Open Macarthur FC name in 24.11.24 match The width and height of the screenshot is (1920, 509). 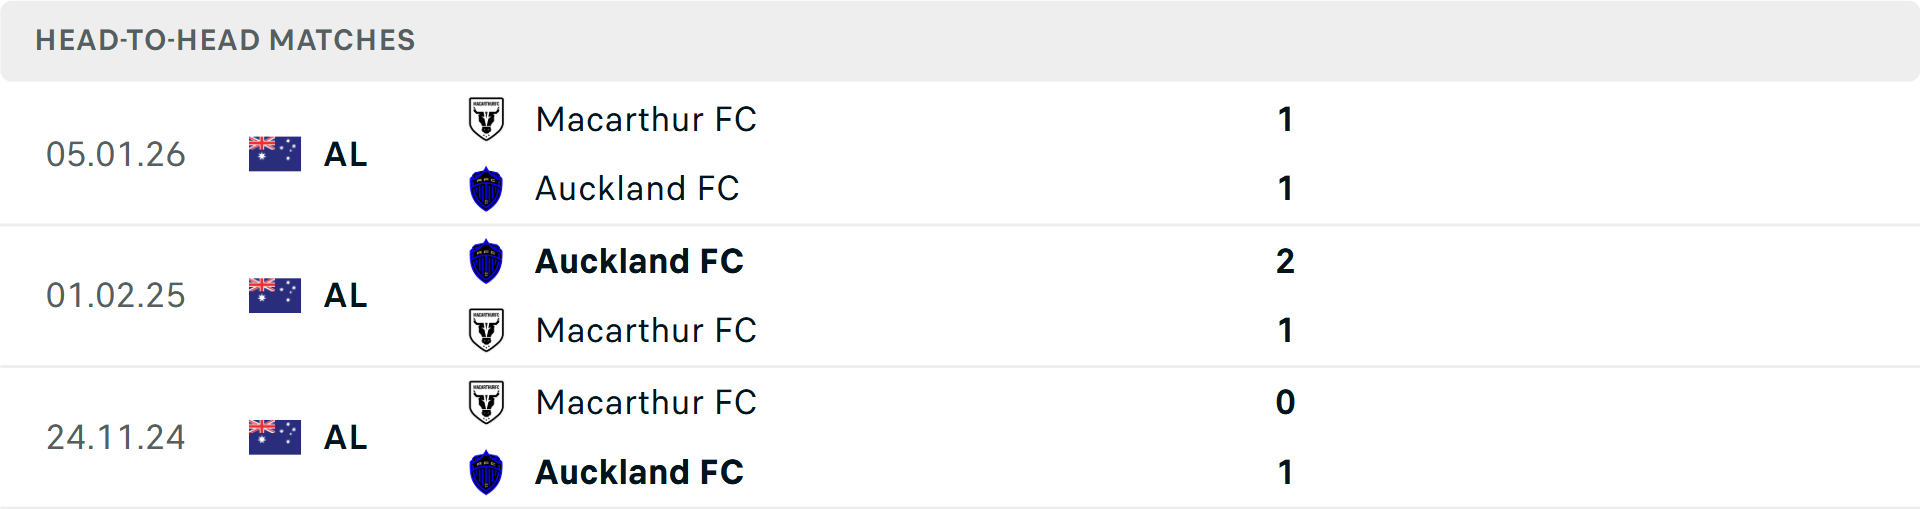click(646, 402)
